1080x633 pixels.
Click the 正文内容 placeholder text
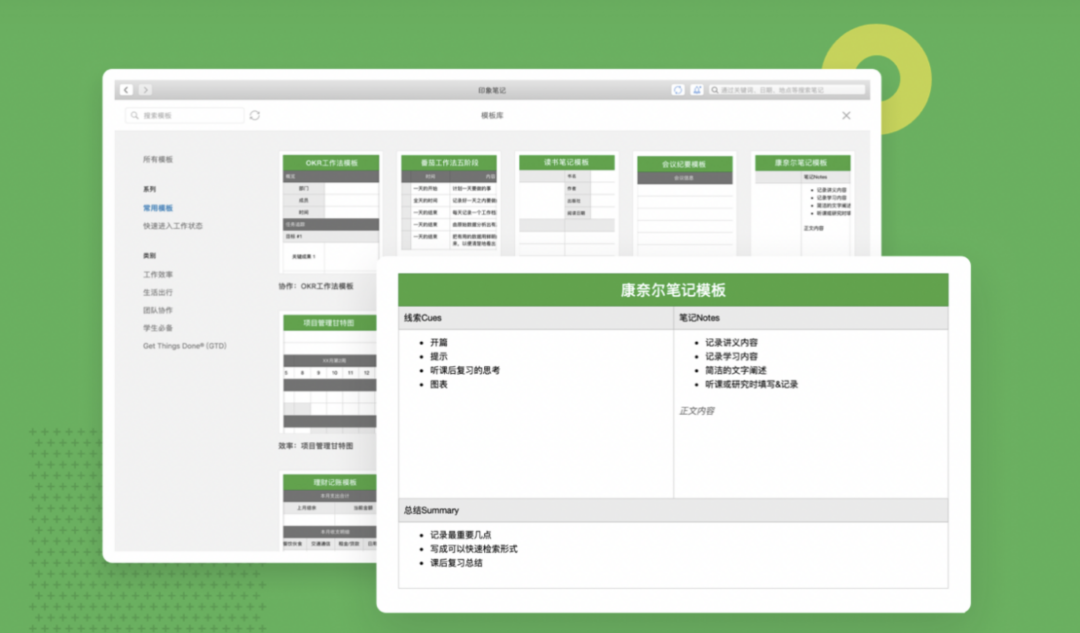[x=696, y=411]
